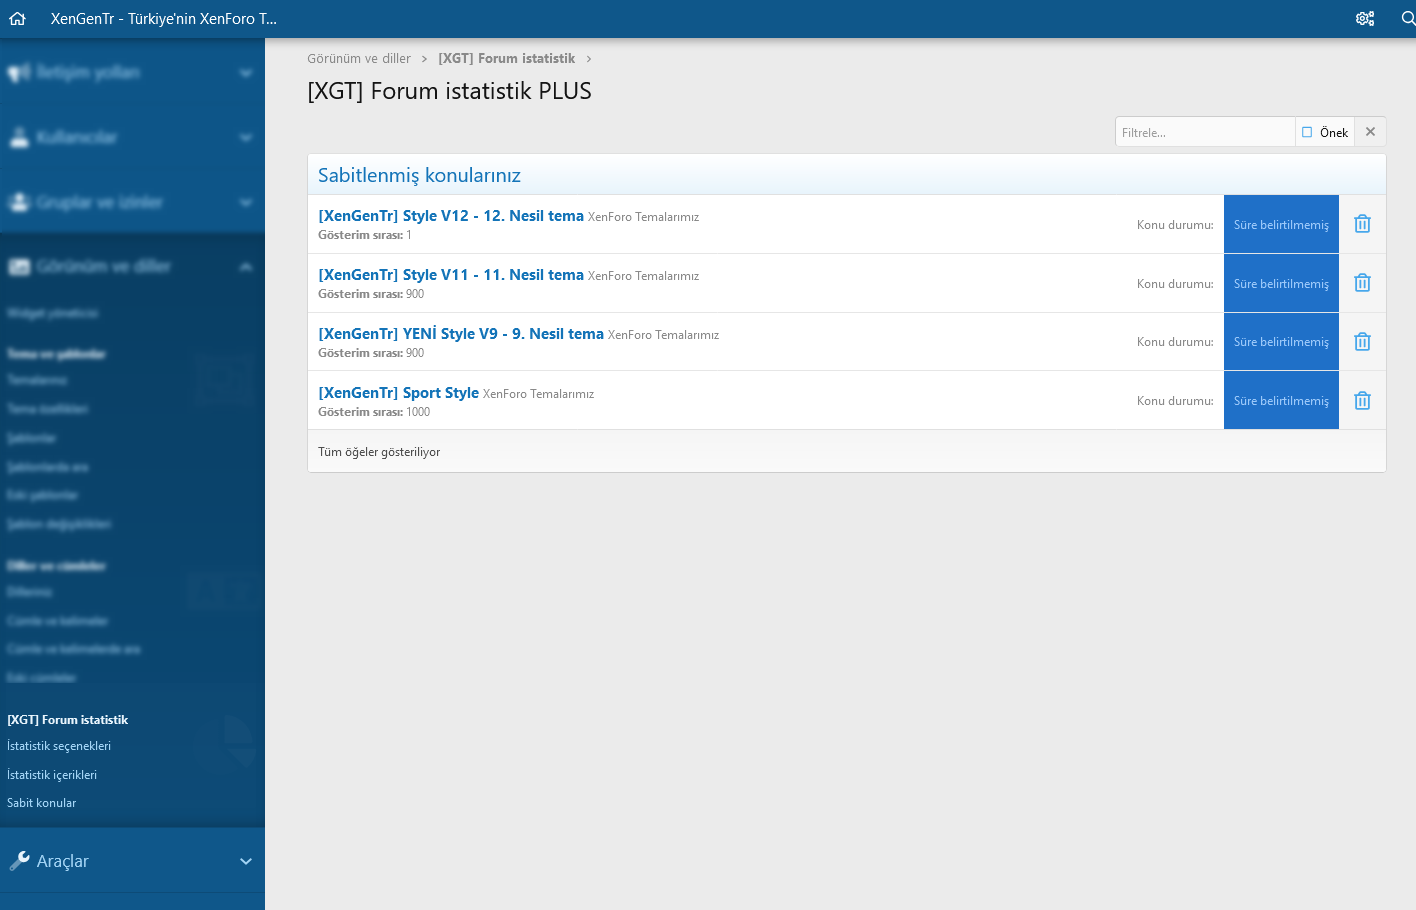The height and width of the screenshot is (910, 1416).
Task: Delete the Style V12 pinned topic
Action: click(1362, 224)
